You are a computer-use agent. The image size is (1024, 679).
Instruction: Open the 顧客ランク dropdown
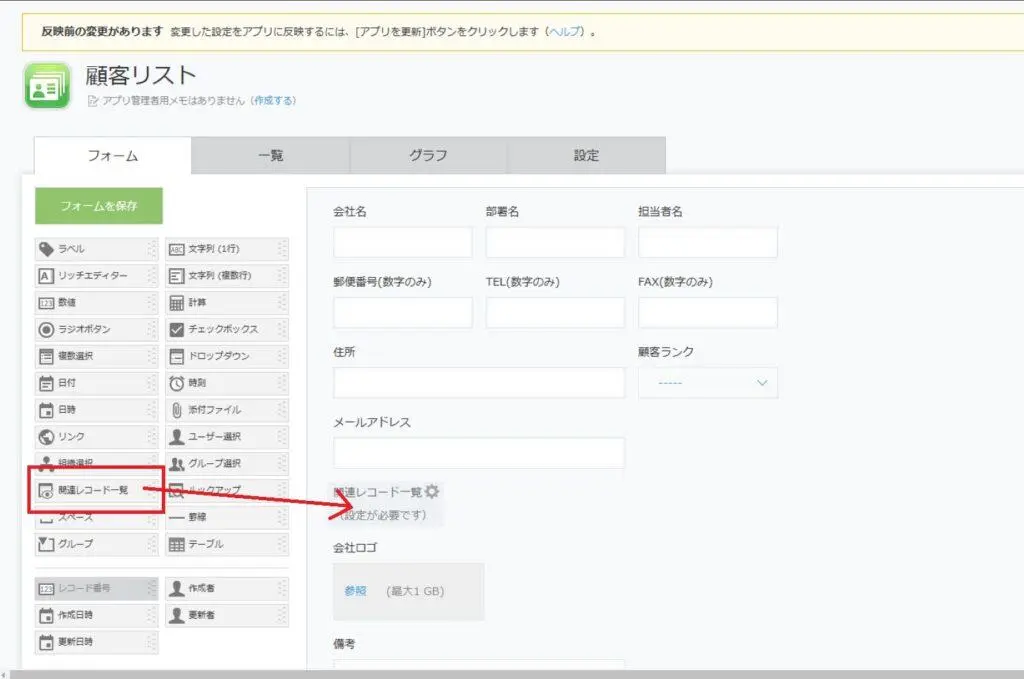tap(707, 382)
